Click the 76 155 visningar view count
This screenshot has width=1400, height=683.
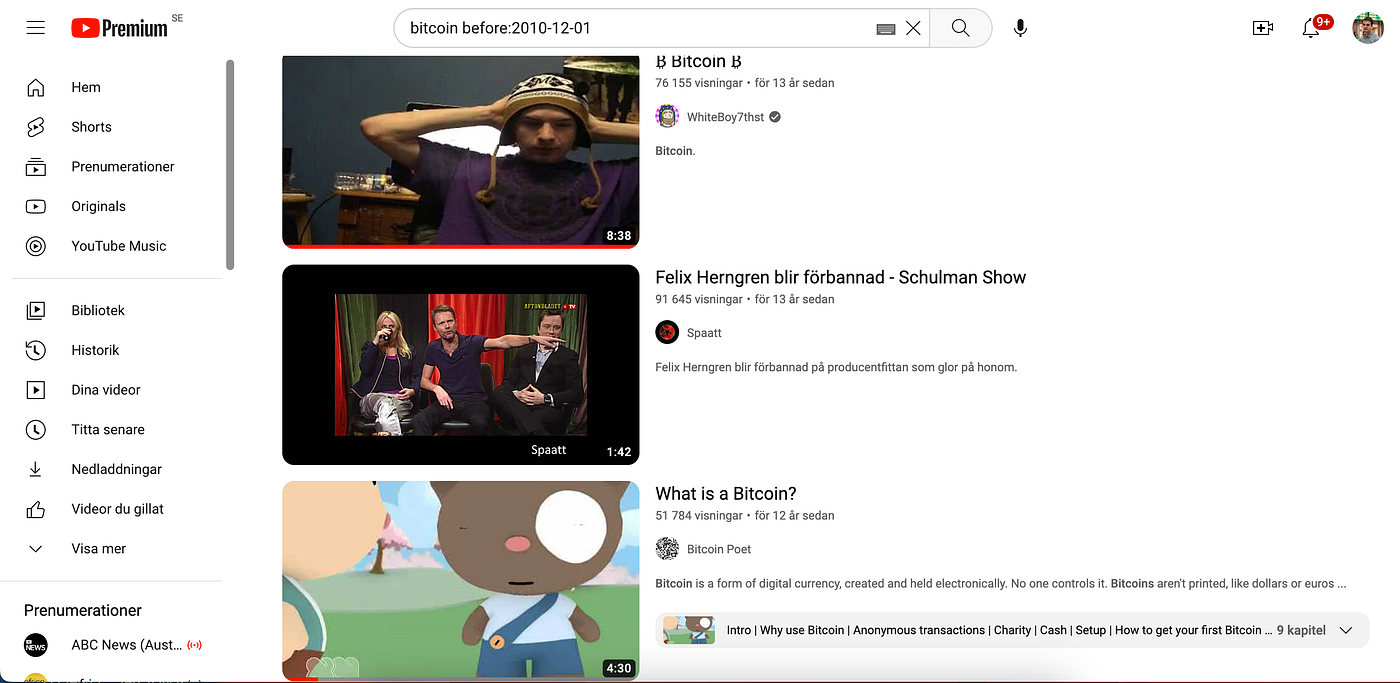(x=700, y=83)
